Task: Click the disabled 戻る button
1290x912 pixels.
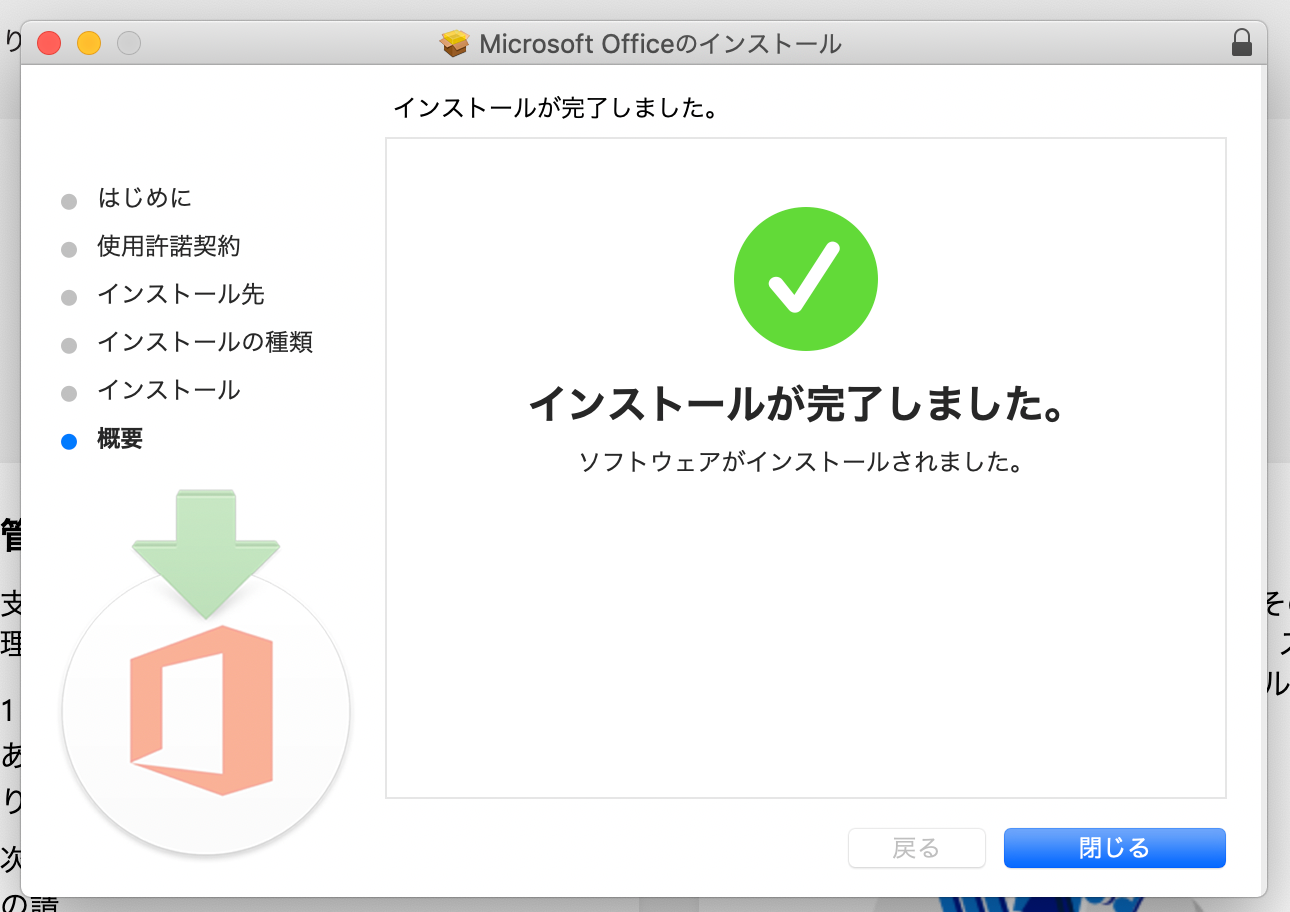Action: click(x=916, y=848)
